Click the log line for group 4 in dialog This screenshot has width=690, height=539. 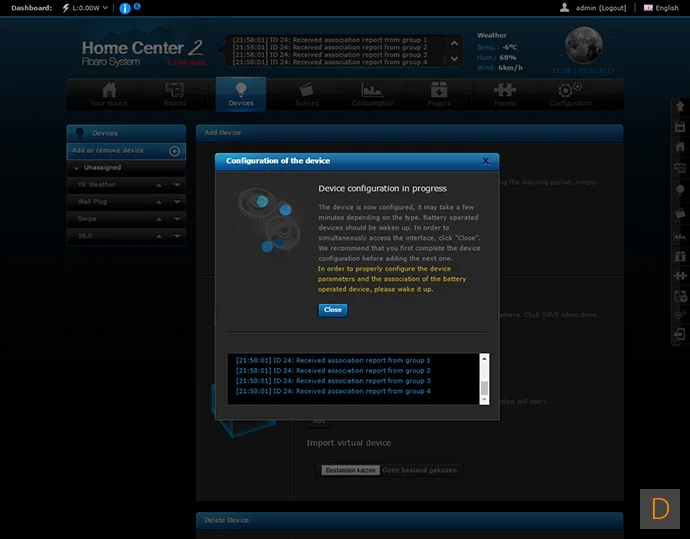(x=333, y=391)
